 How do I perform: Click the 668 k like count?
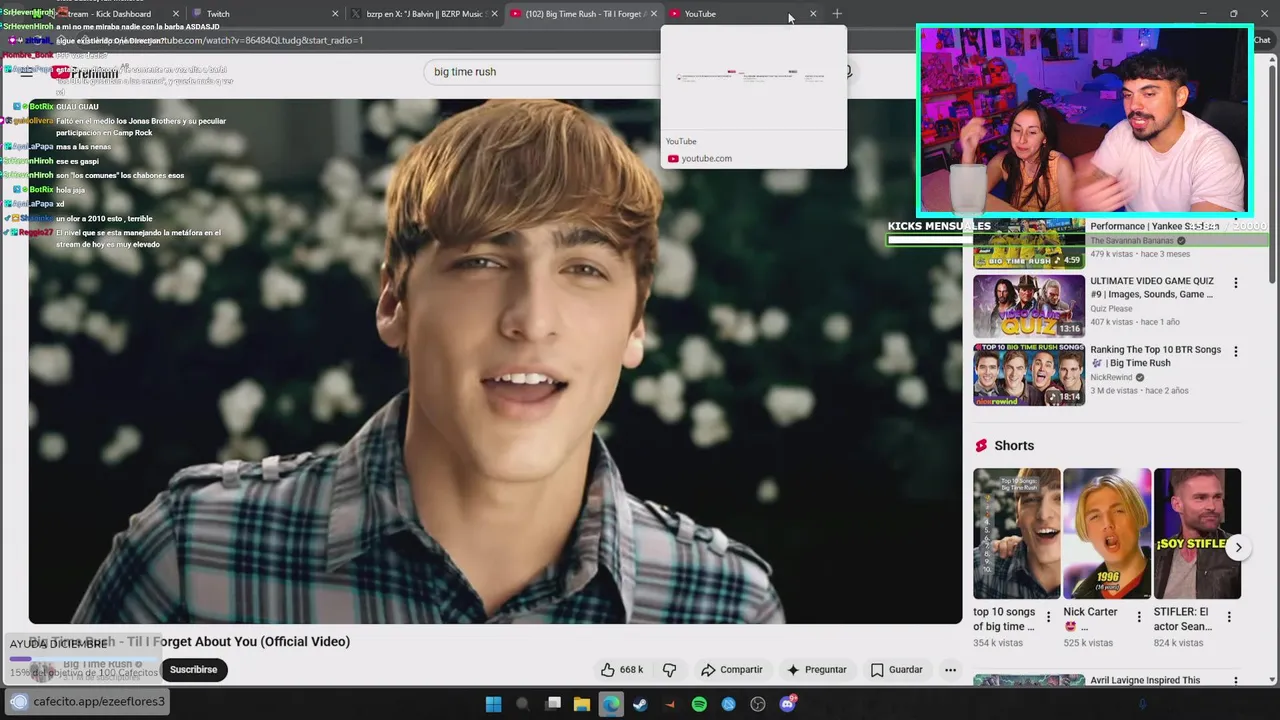point(631,670)
